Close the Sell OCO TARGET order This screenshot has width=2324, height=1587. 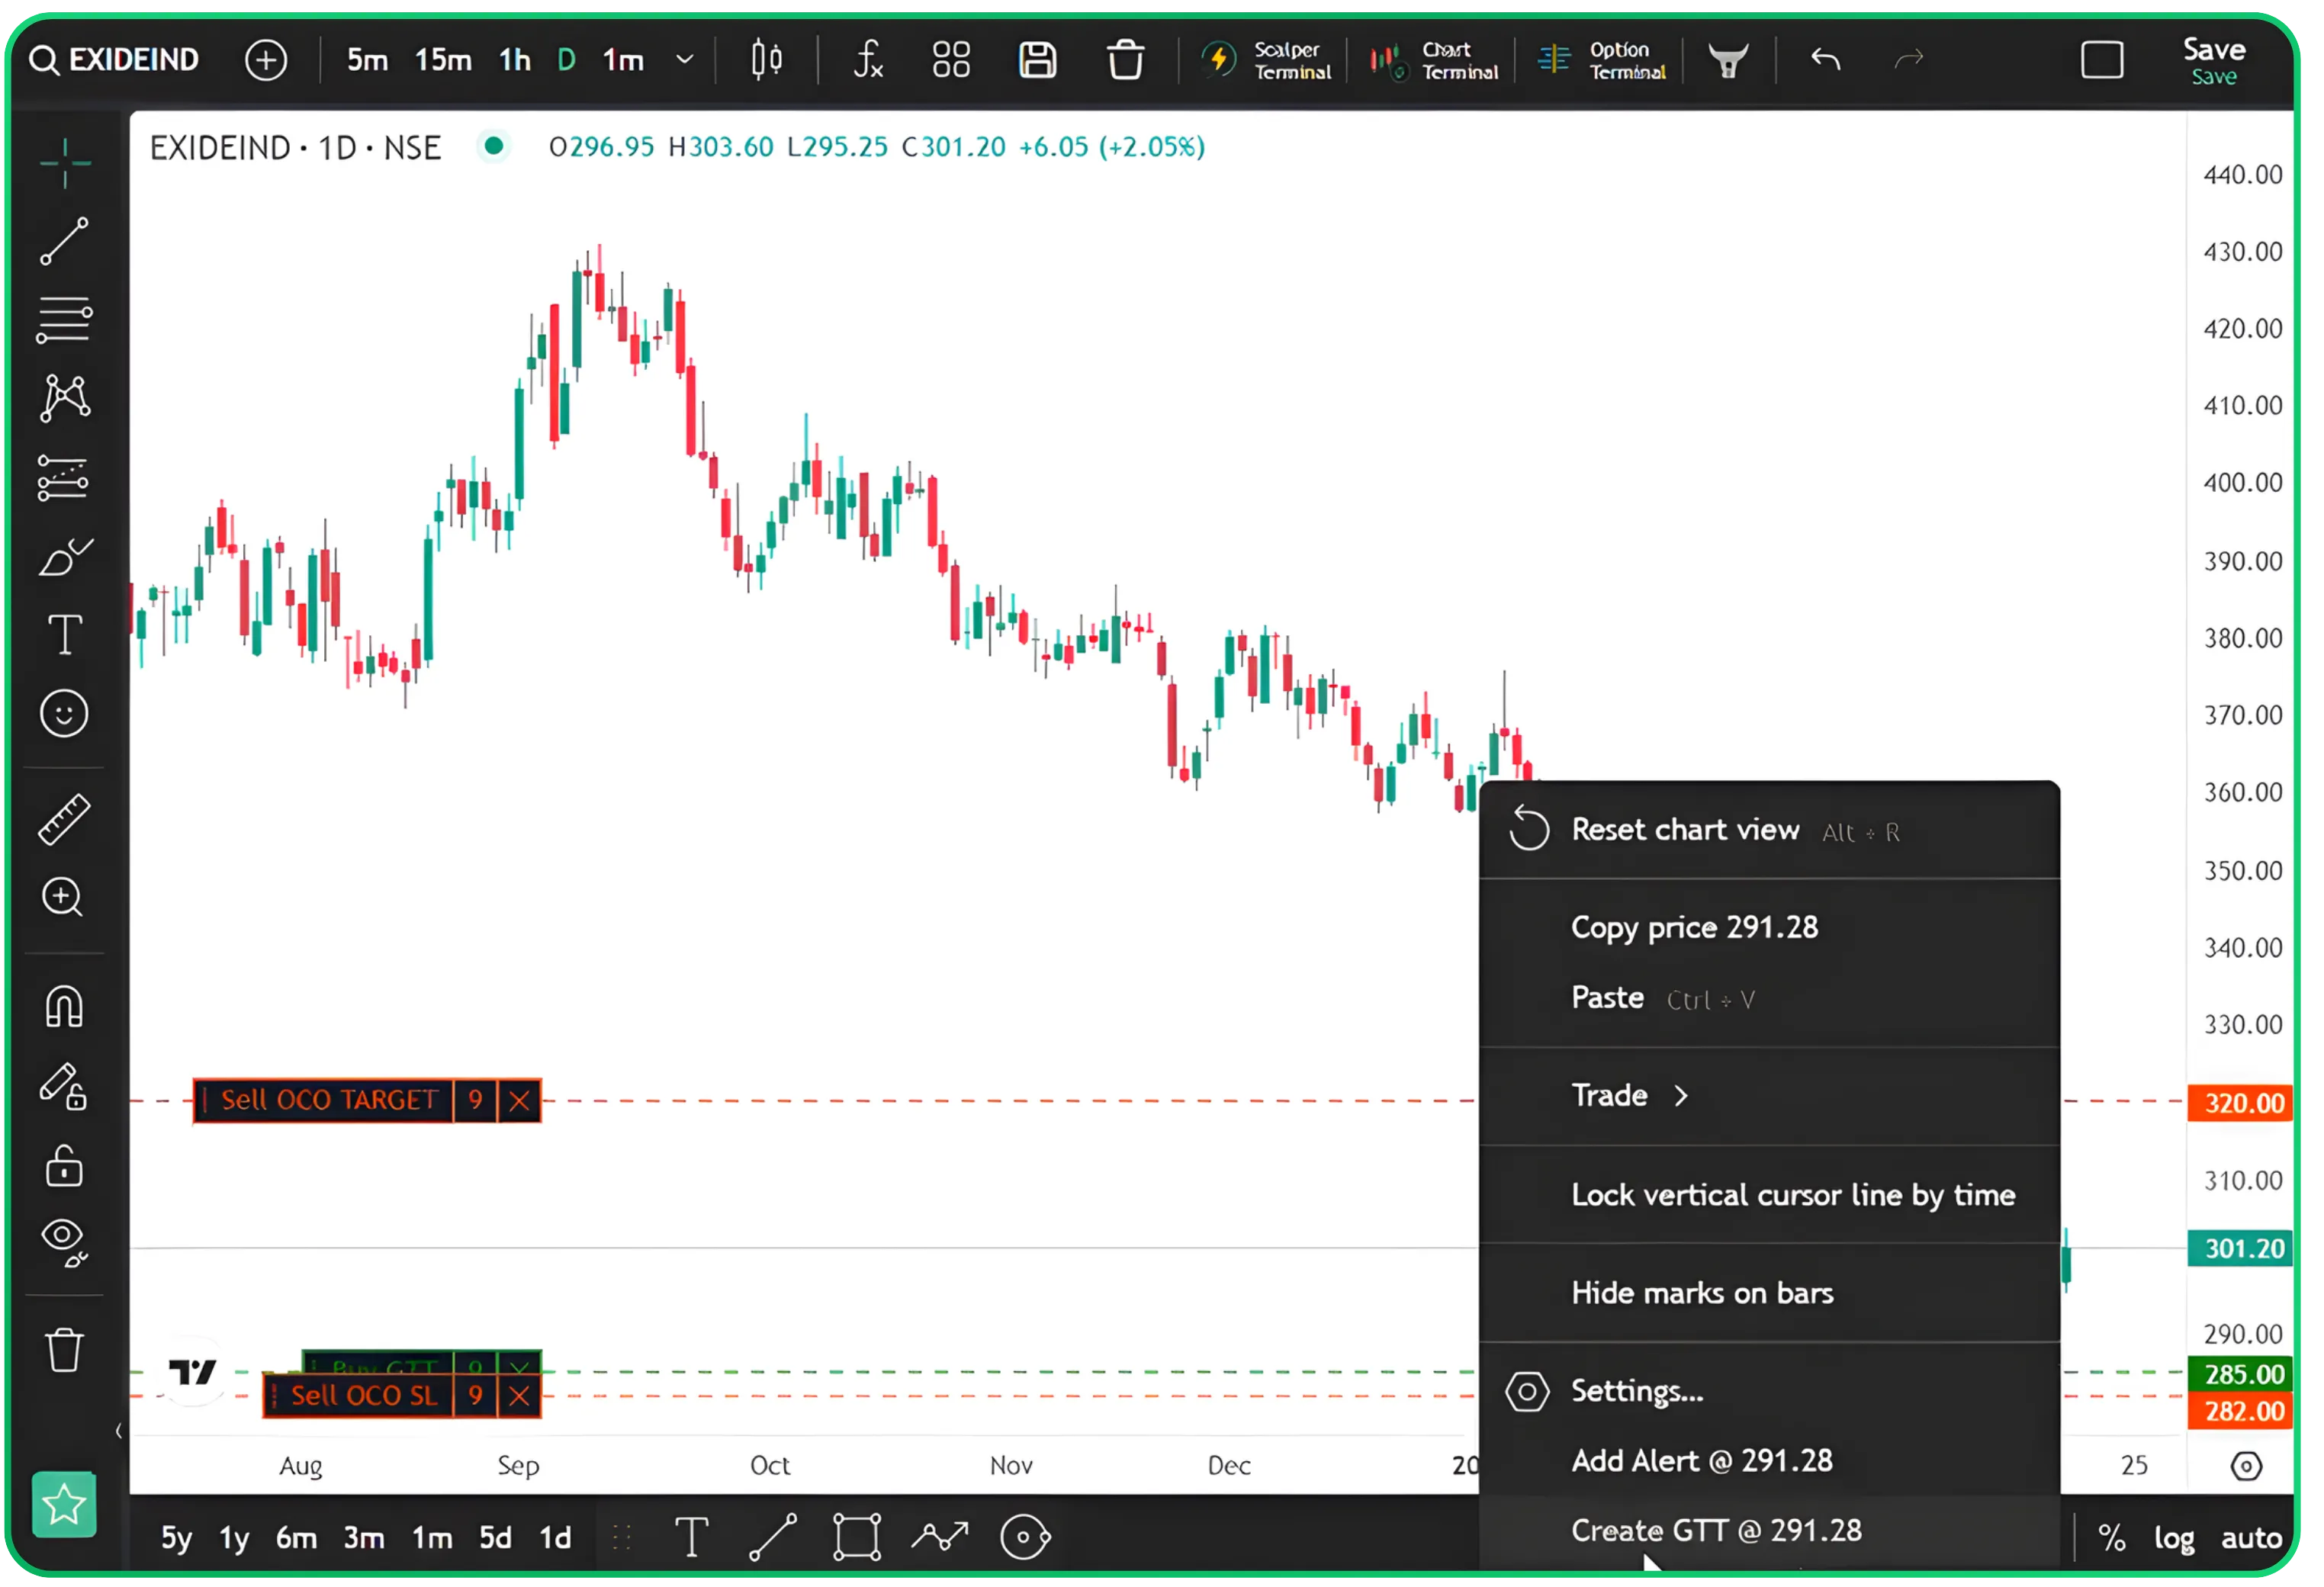519,1100
